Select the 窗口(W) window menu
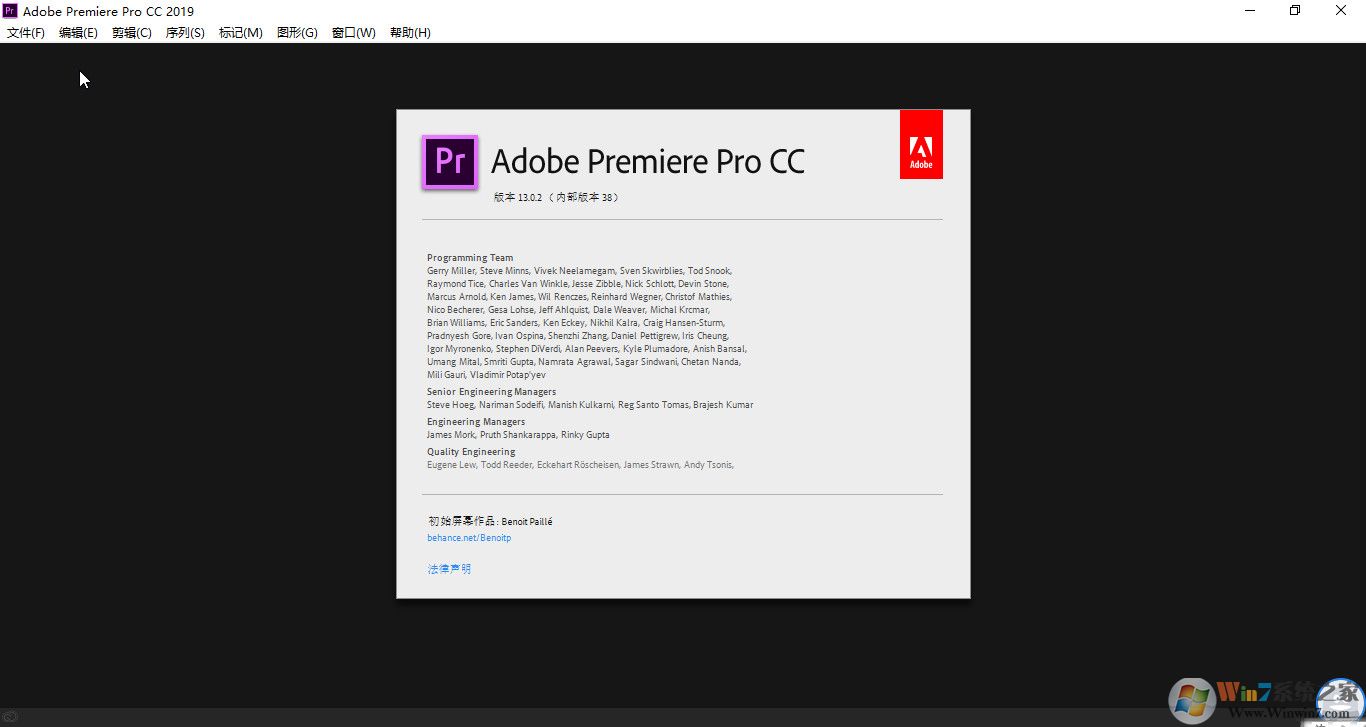 [353, 32]
